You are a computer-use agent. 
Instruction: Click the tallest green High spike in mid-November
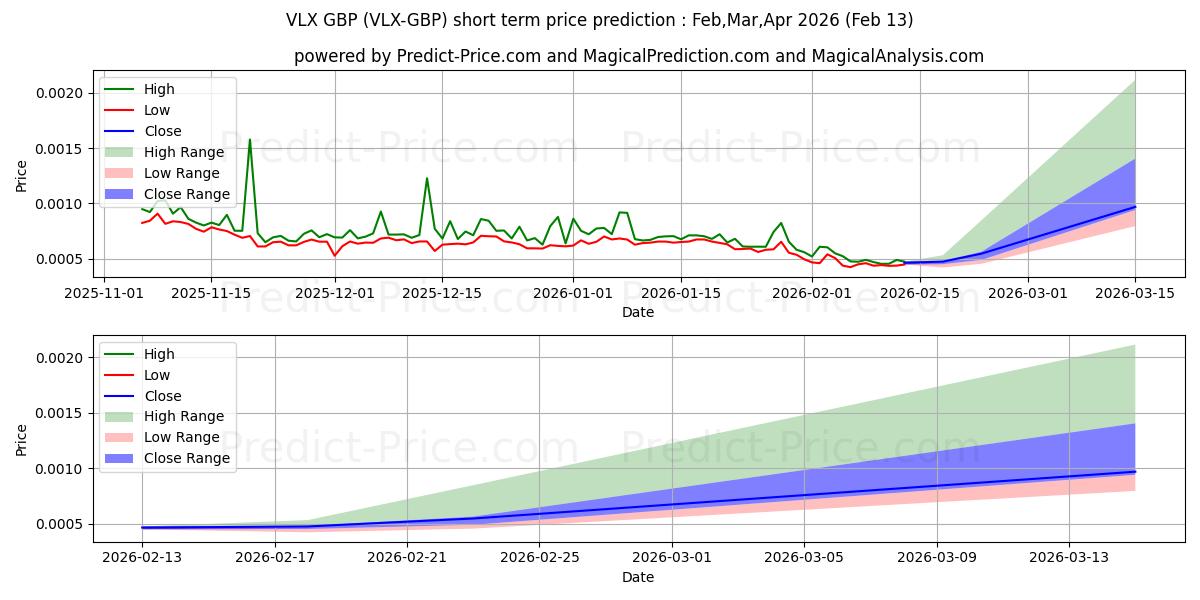click(x=250, y=140)
